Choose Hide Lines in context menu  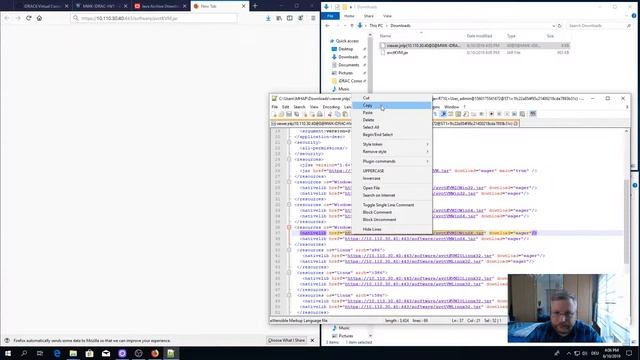click(x=392, y=229)
